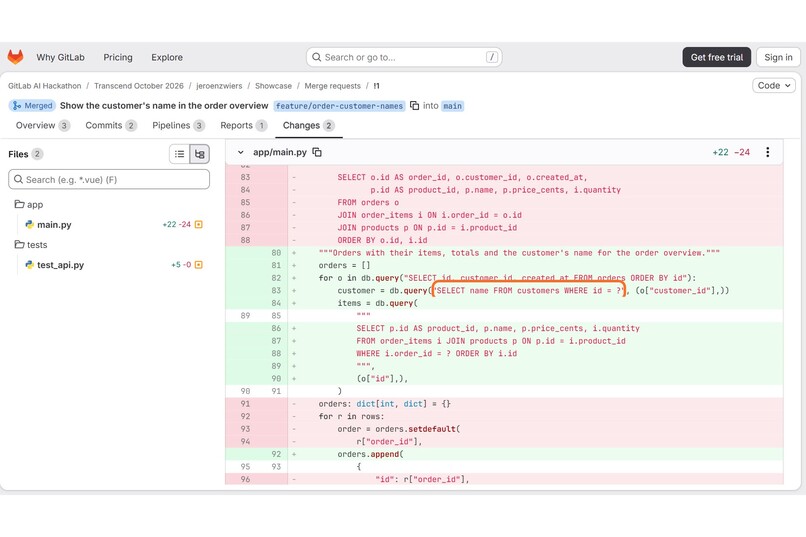Click the modified icon beside main.py
806x537 pixels.
click(x=199, y=224)
